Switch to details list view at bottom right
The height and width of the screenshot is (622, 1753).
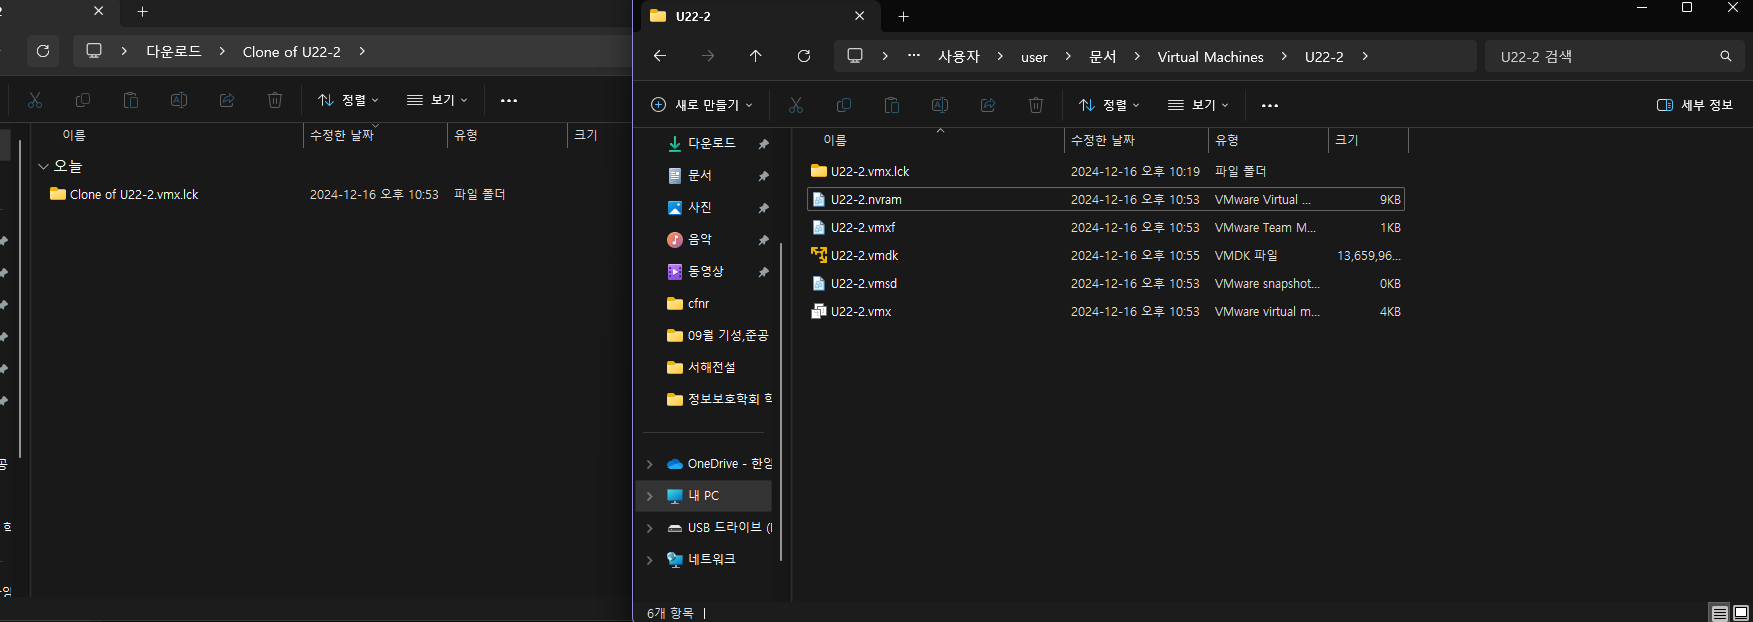(1720, 613)
